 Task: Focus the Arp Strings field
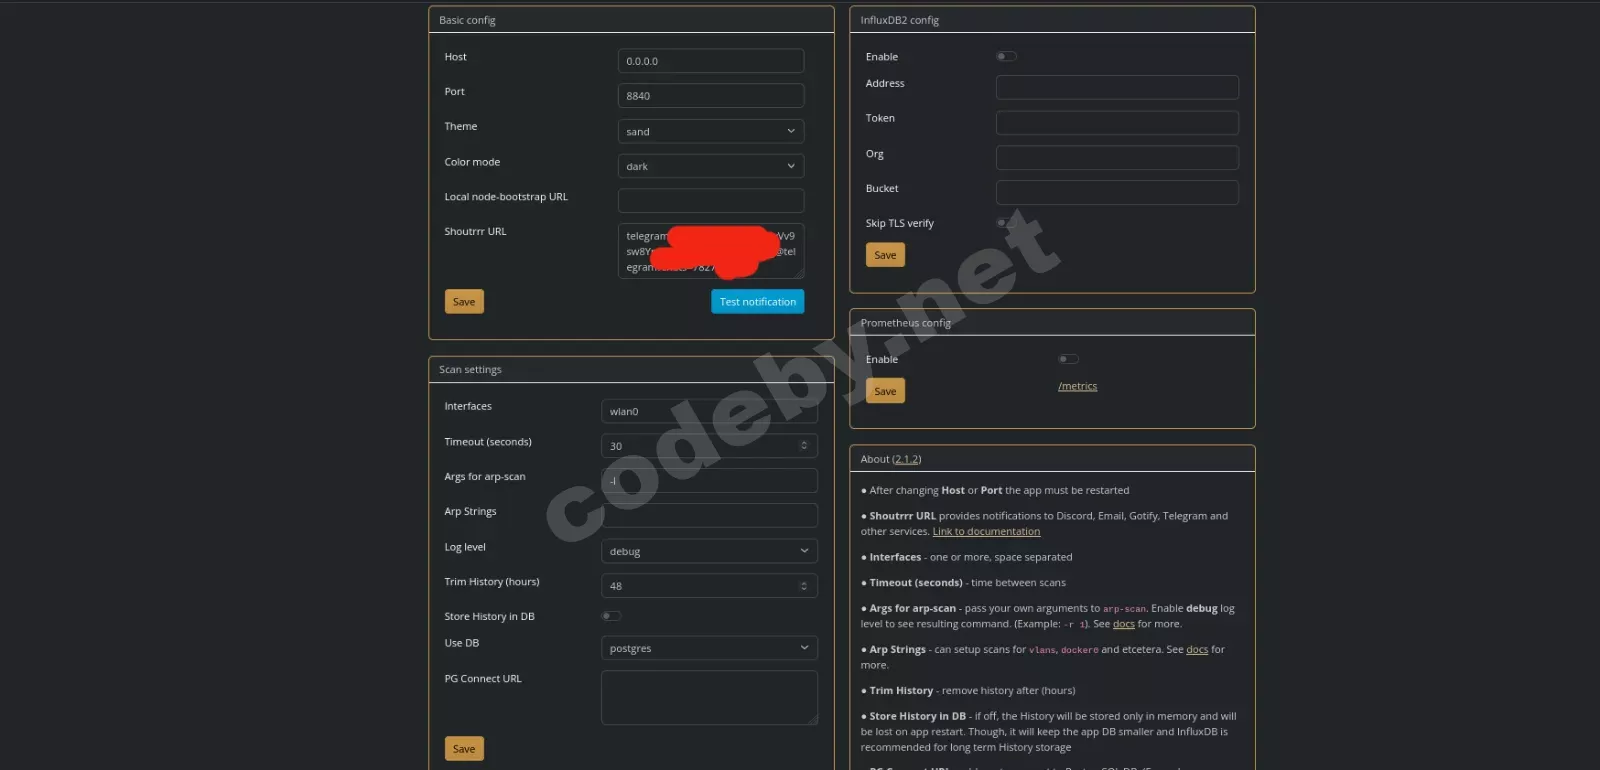pyautogui.click(x=709, y=516)
